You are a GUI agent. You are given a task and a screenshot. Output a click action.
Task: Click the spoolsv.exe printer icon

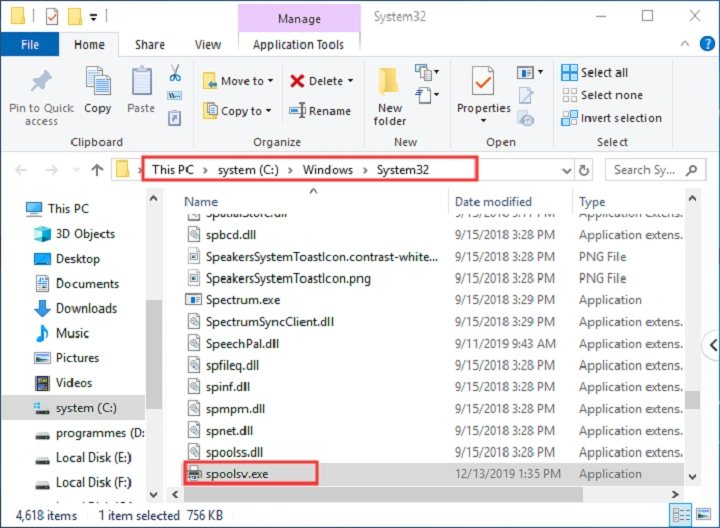pyautogui.click(x=194, y=474)
